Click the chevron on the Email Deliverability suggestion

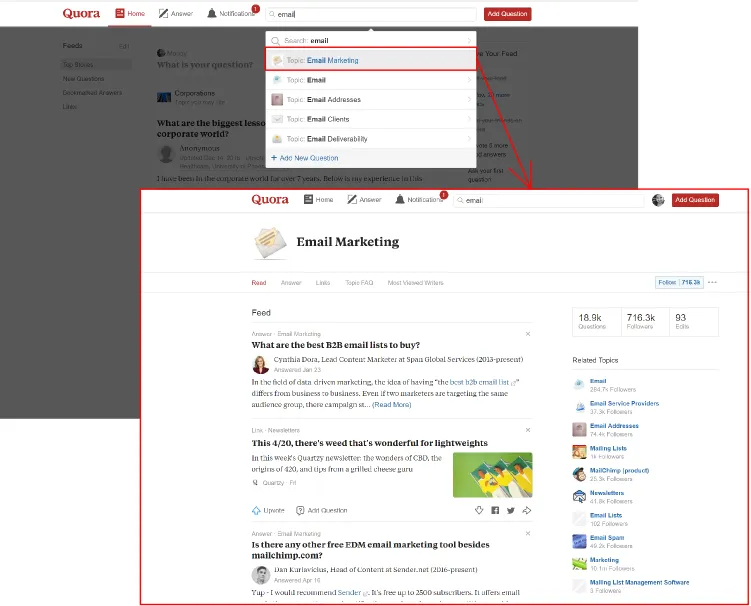[469, 139]
